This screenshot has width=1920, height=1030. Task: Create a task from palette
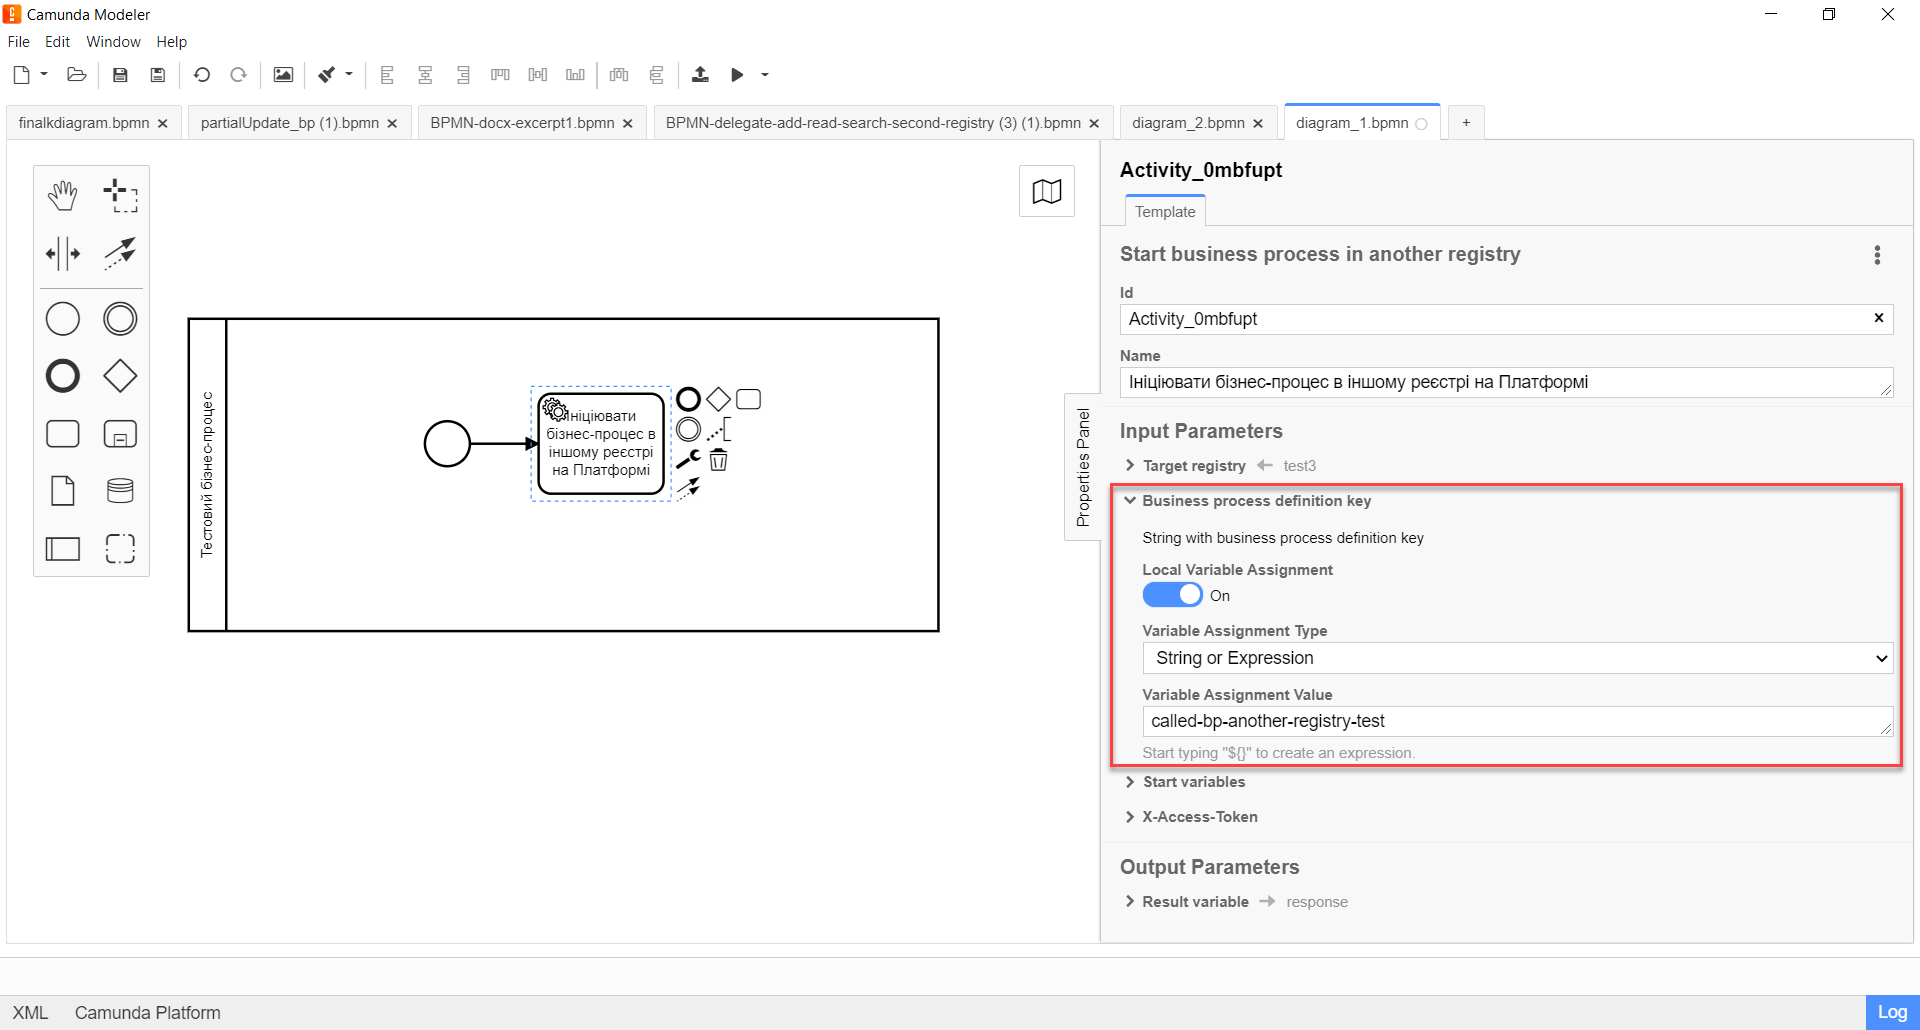click(63, 434)
